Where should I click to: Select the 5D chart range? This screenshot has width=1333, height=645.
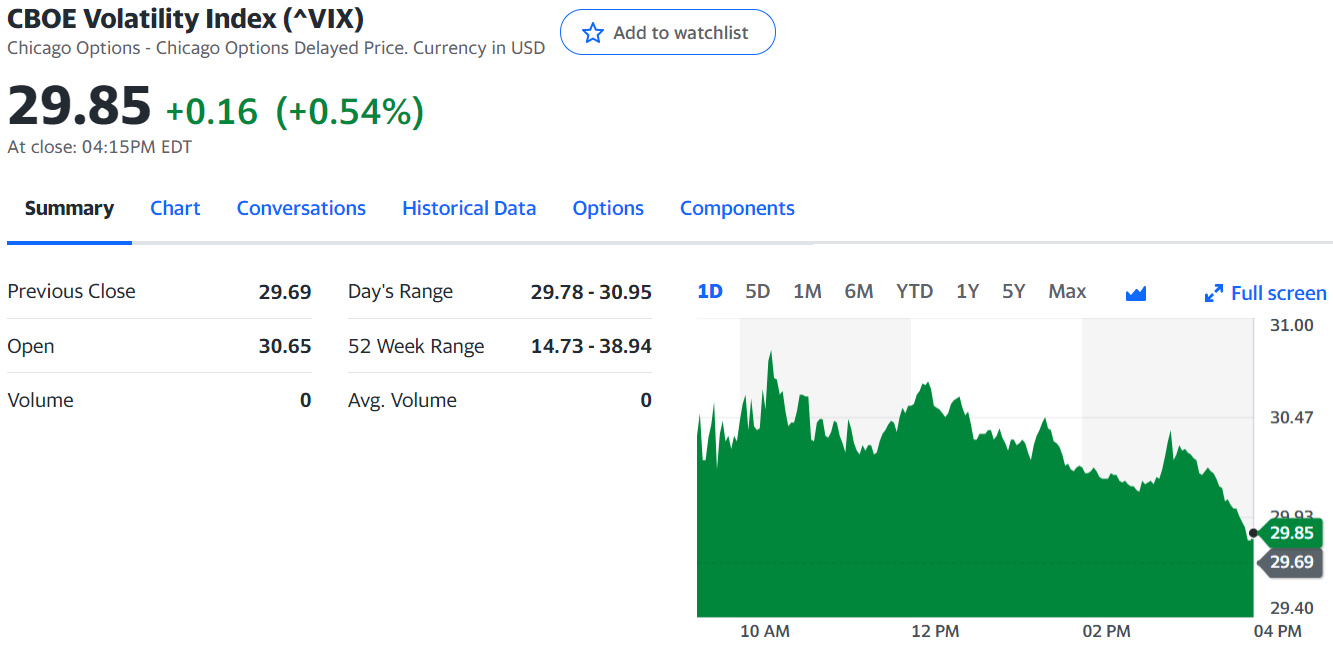tap(758, 292)
